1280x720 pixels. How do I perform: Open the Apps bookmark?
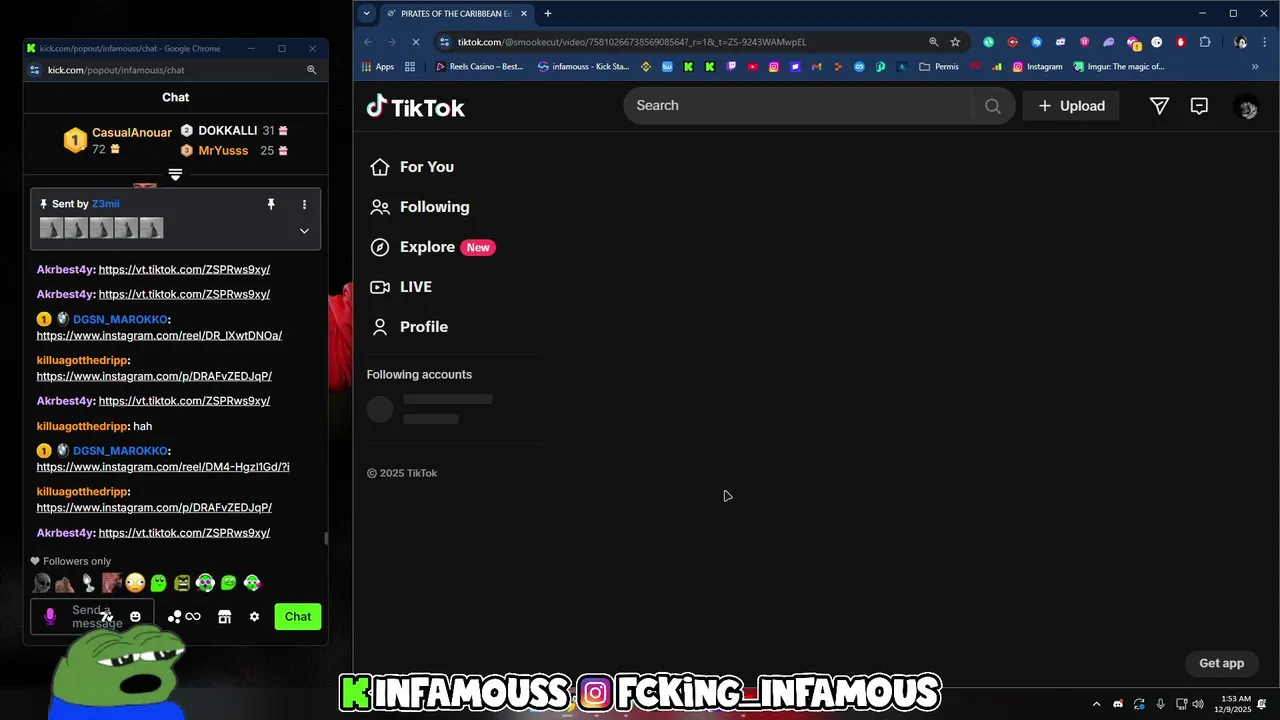376,67
